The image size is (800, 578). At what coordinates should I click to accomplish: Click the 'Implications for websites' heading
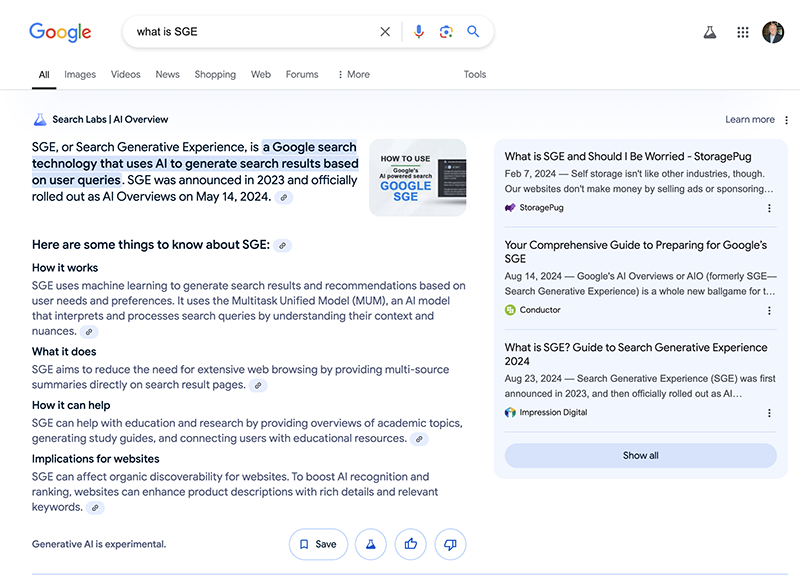pos(95,459)
